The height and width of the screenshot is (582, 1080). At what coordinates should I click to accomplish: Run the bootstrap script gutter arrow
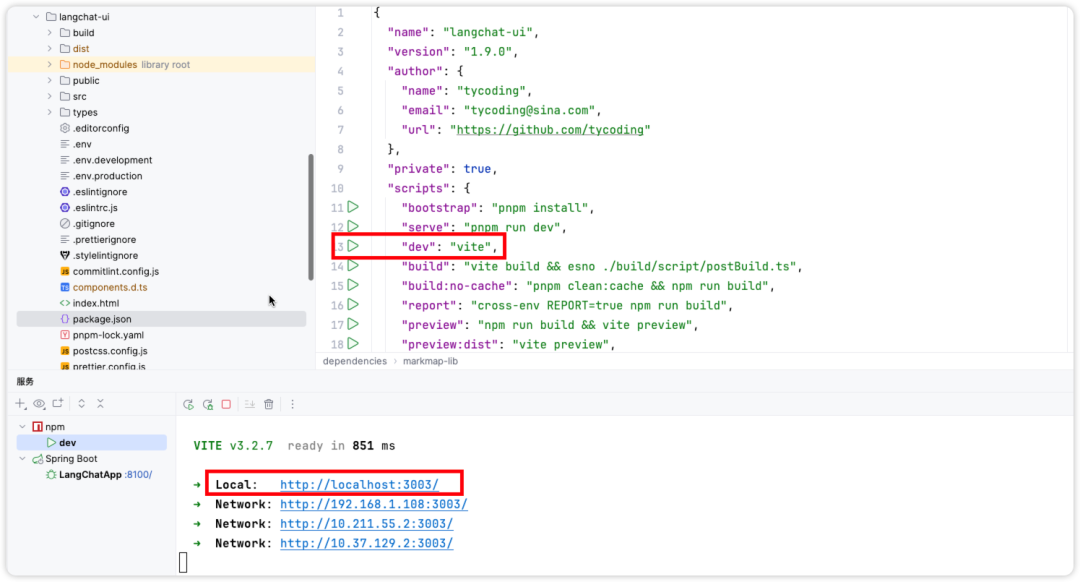[x=353, y=207]
